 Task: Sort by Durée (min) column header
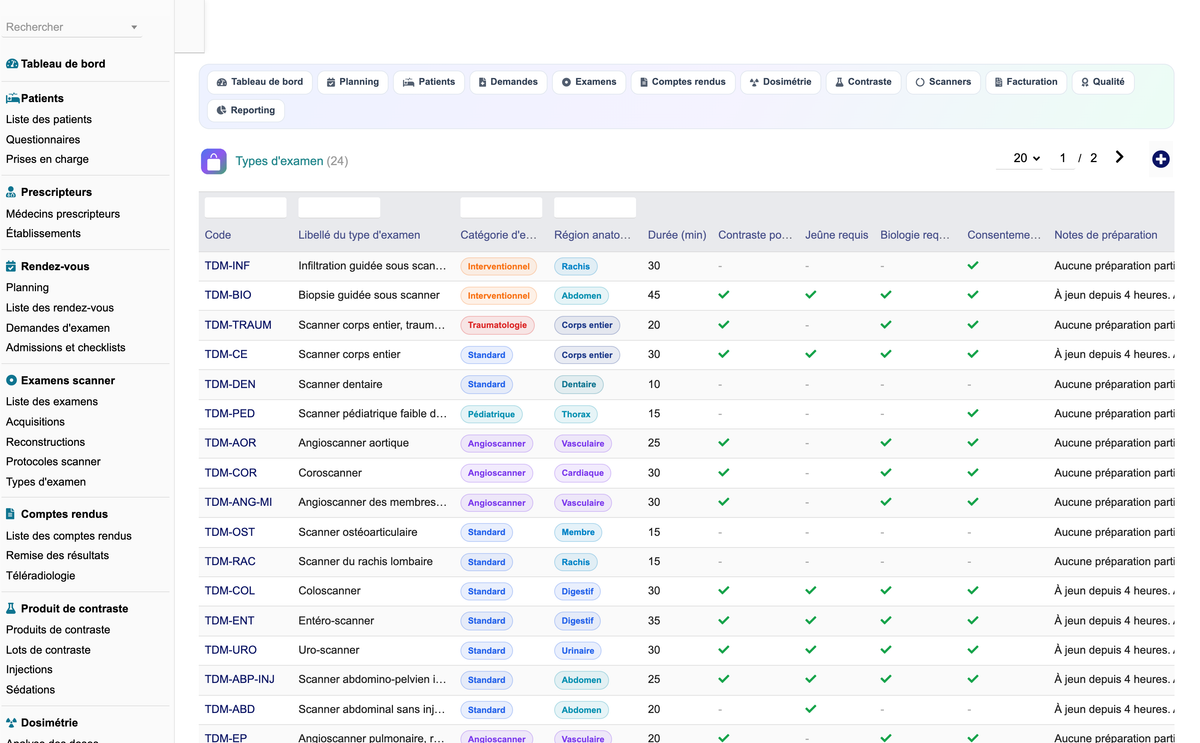[x=677, y=235]
